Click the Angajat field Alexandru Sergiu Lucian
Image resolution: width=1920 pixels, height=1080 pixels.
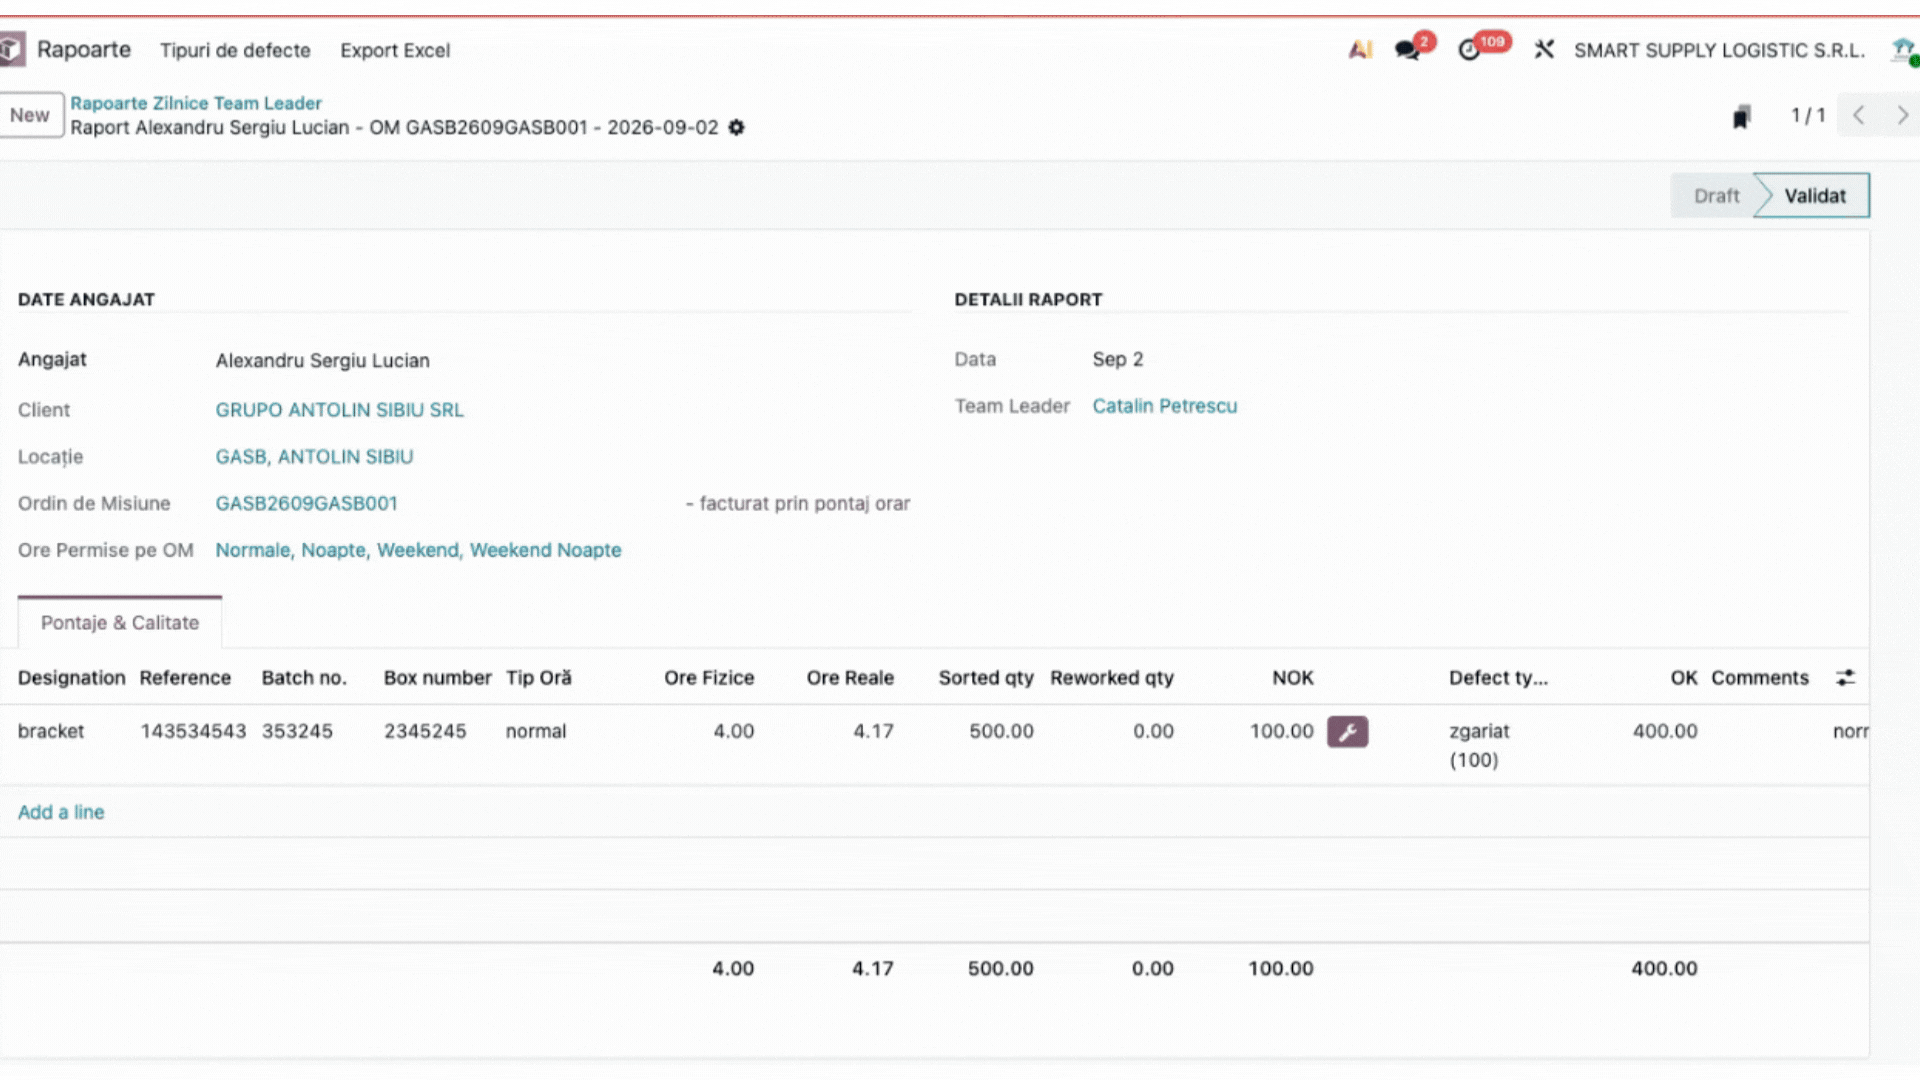[x=322, y=361]
